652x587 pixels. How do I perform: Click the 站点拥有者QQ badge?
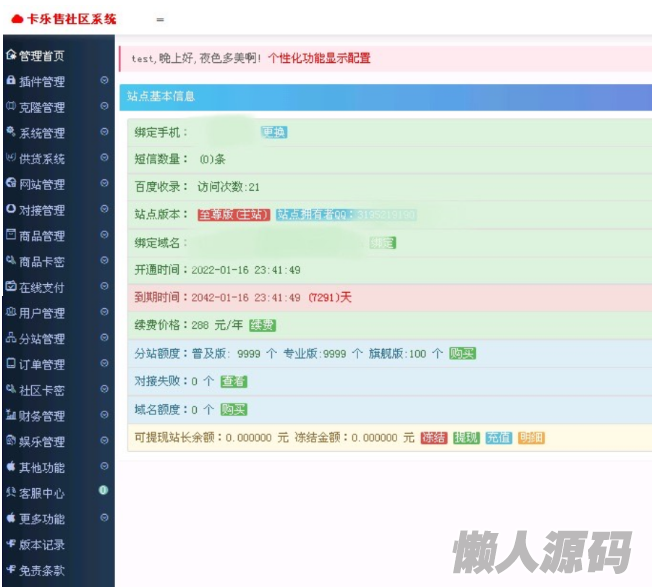tap(346, 215)
